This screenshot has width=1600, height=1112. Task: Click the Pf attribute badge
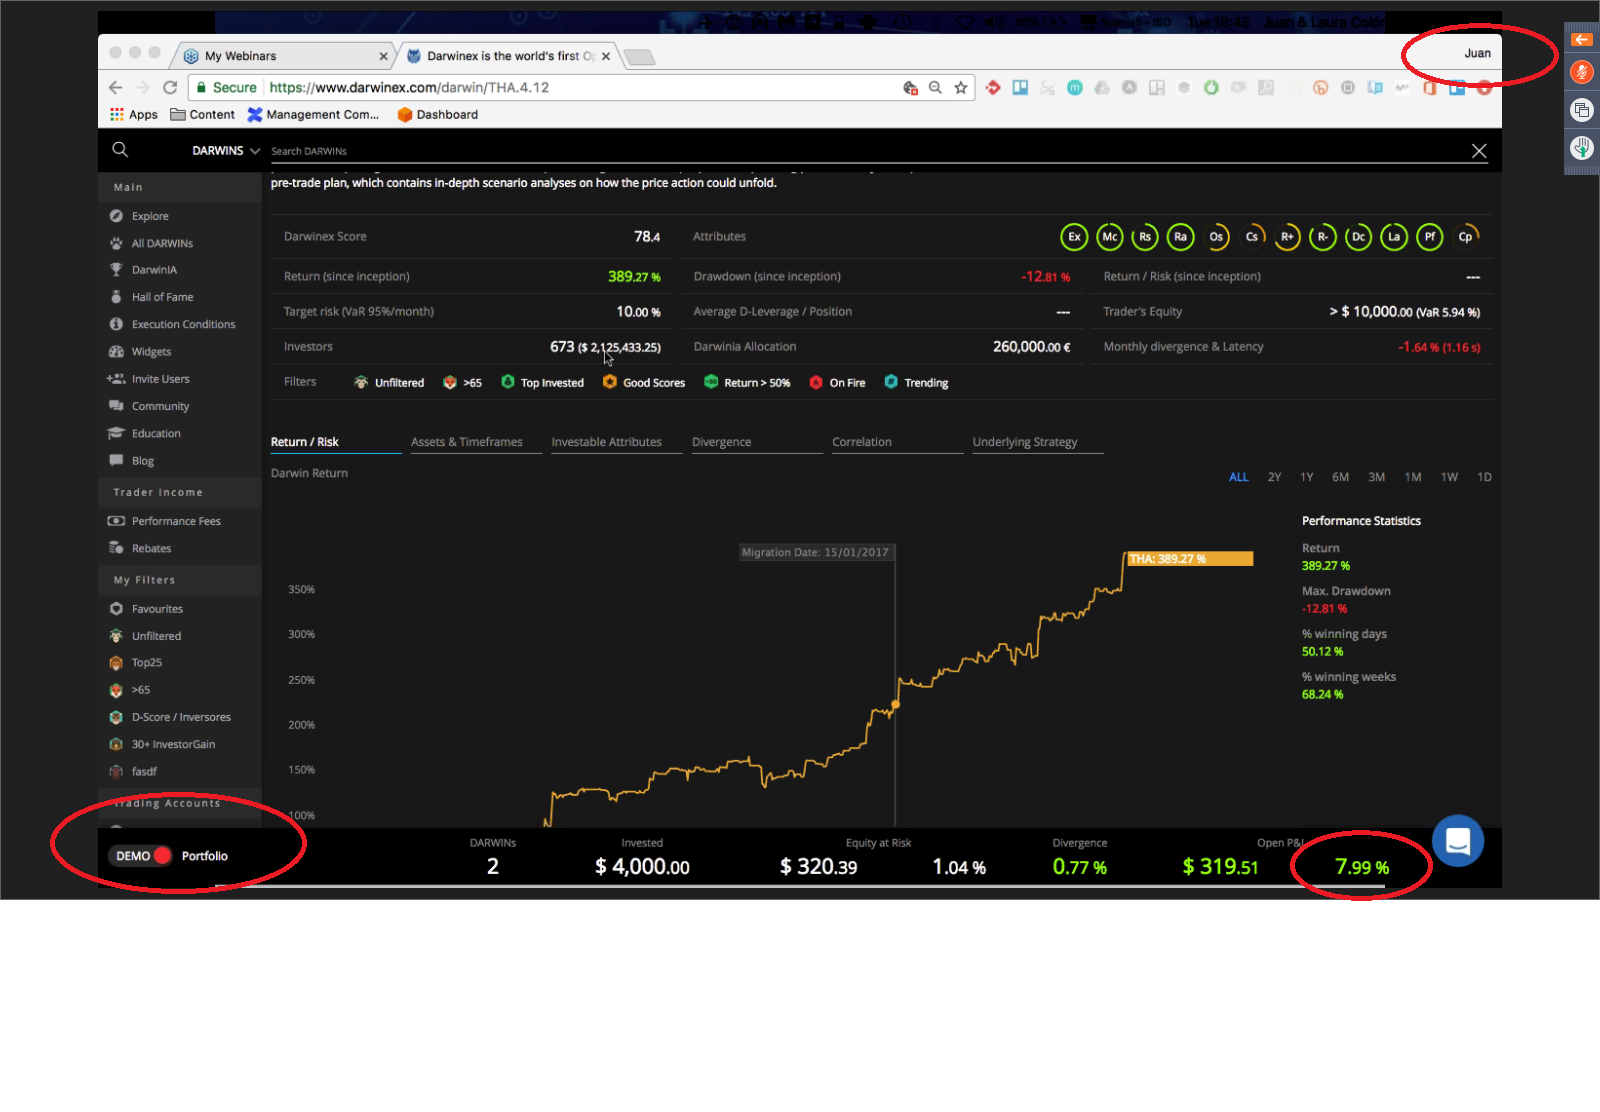tap(1430, 237)
